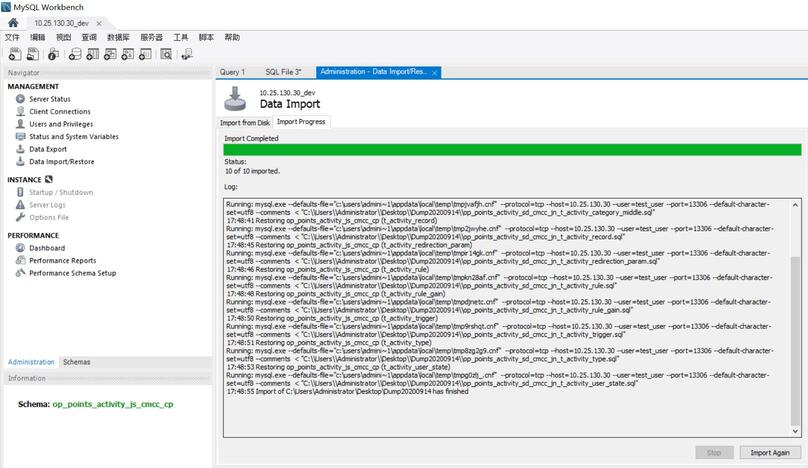Create new stored procedure toolbar icon

tap(128, 54)
